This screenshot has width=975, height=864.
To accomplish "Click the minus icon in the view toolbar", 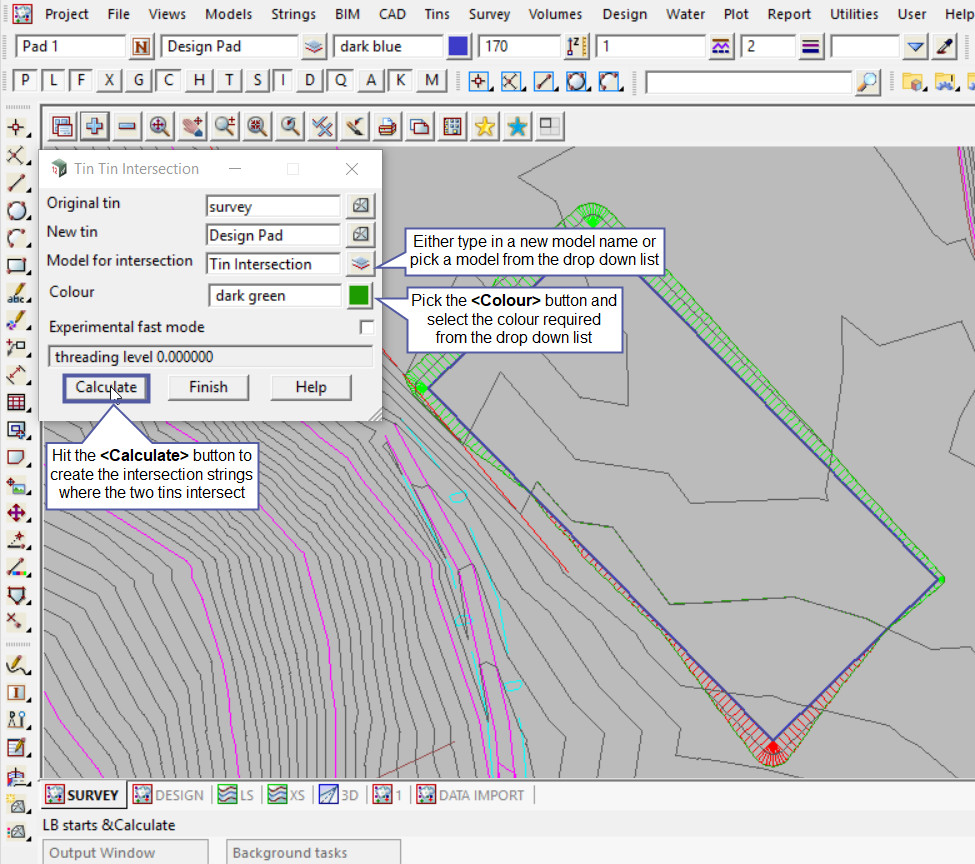I will click(x=127, y=126).
